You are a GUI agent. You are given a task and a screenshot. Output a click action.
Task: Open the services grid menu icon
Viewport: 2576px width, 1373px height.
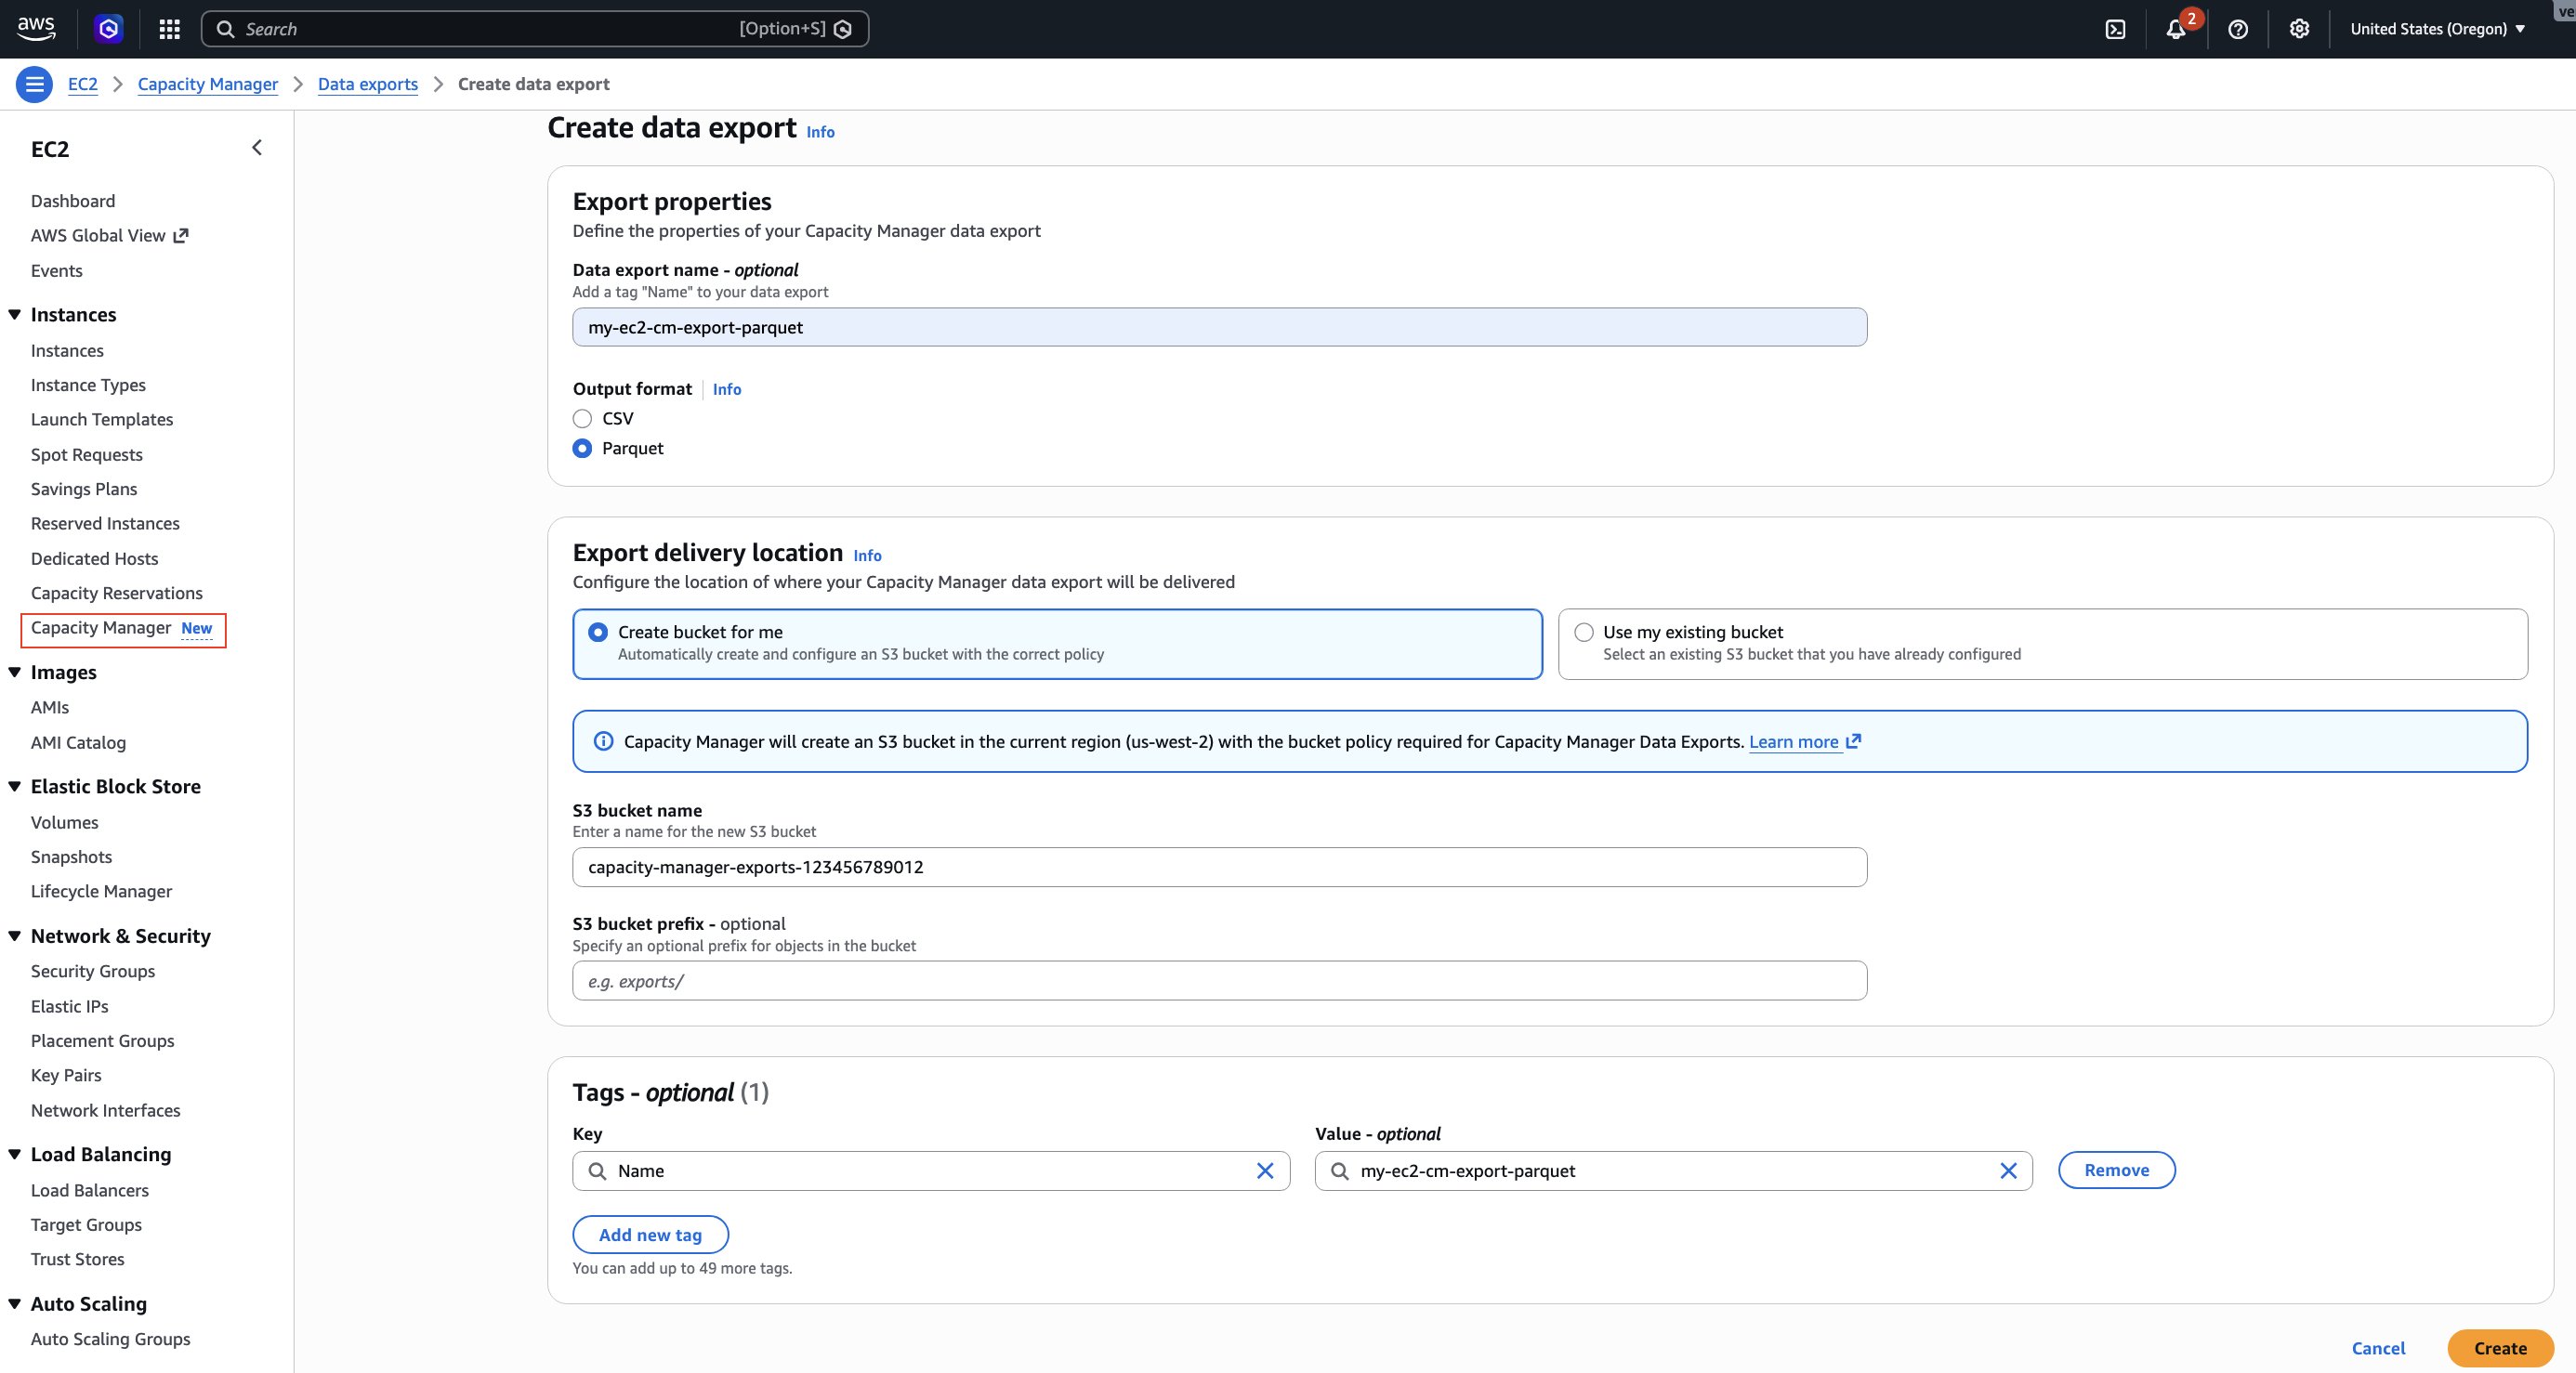pos(169,29)
